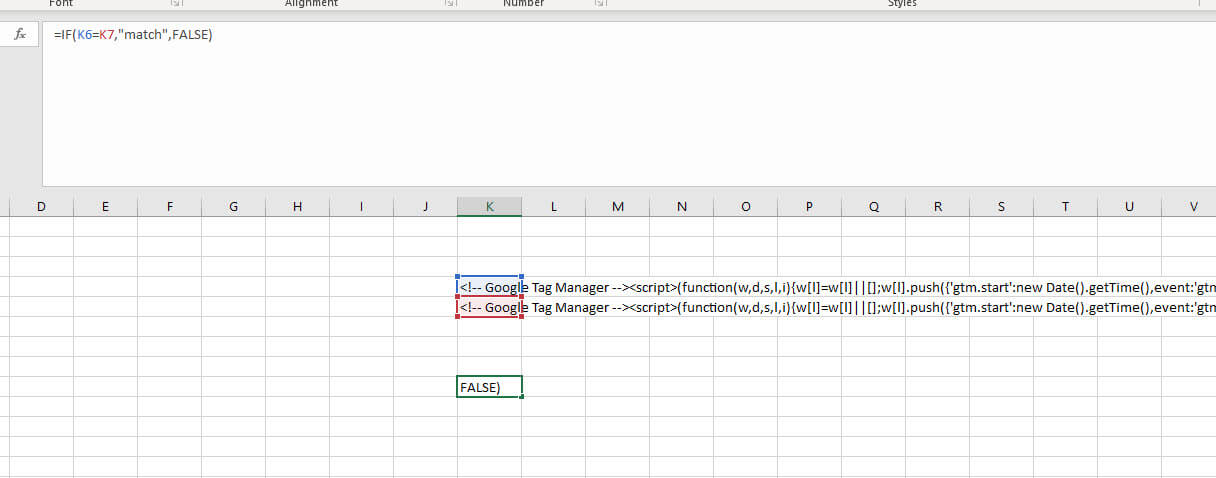Click the fx Insert Function icon
The width and height of the screenshot is (1216, 478).
[x=19, y=35]
